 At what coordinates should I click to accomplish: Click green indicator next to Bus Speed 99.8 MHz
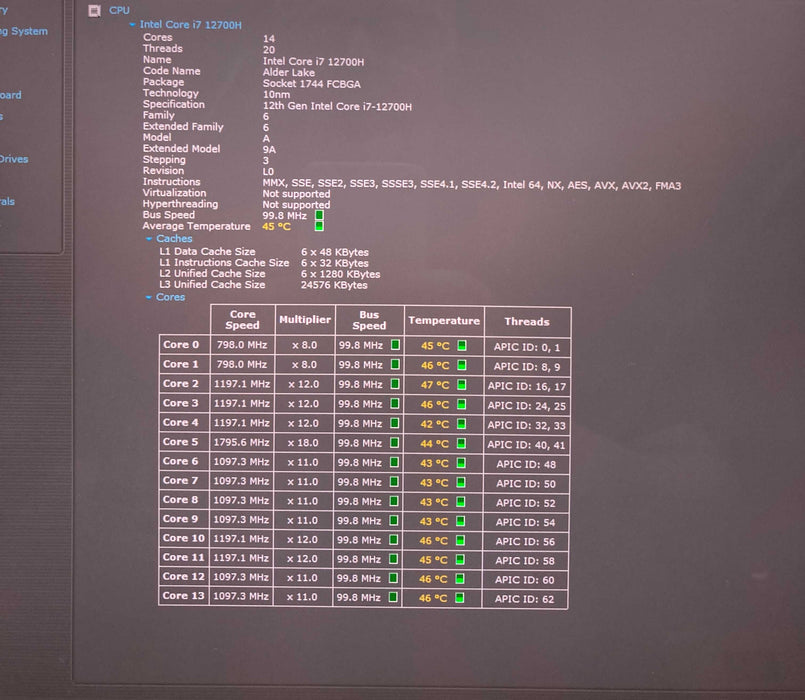pyautogui.click(x=319, y=215)
